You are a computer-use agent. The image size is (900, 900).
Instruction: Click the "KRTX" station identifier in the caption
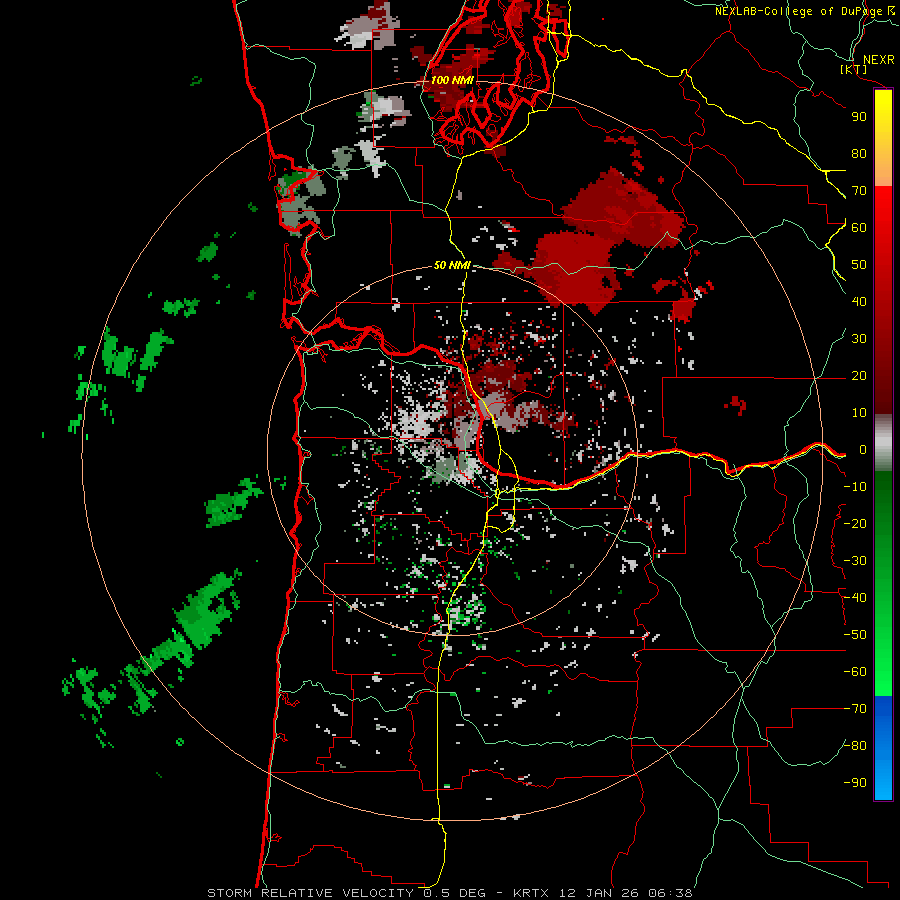[530, 893]
